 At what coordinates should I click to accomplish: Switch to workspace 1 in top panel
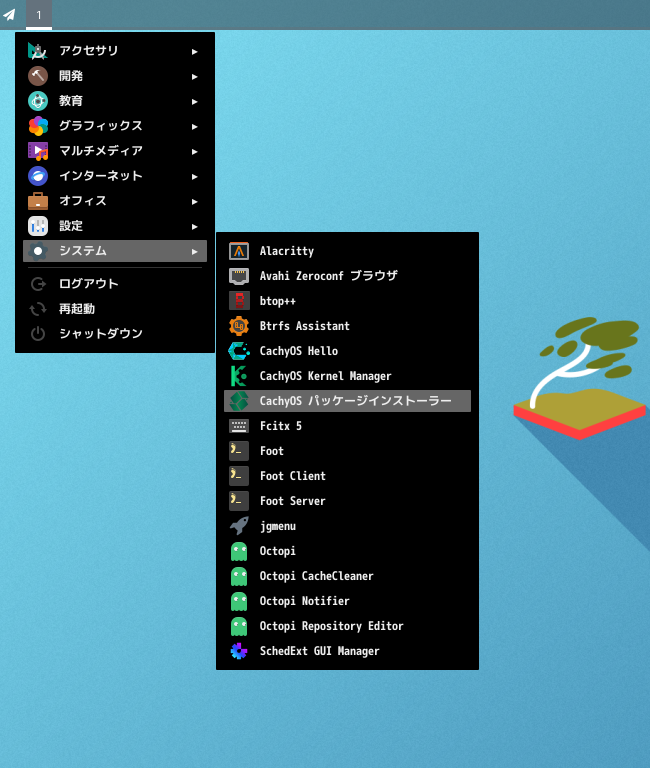point(39,14)
